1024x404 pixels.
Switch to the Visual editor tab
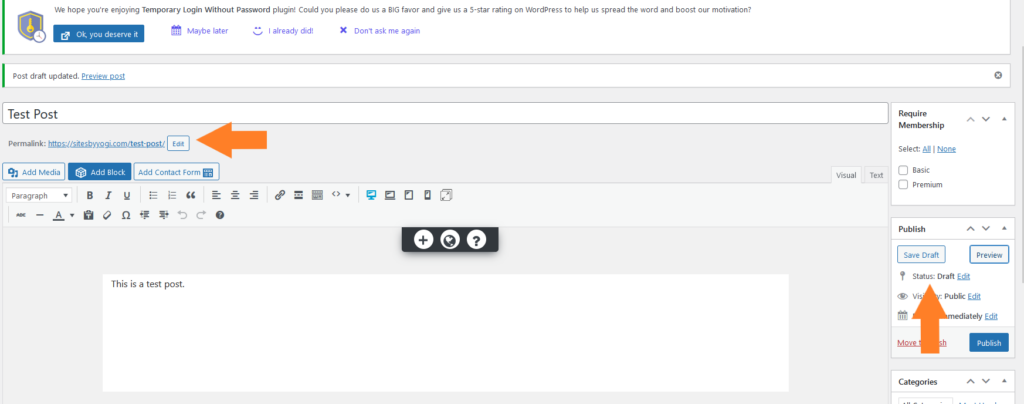[846, 175]
